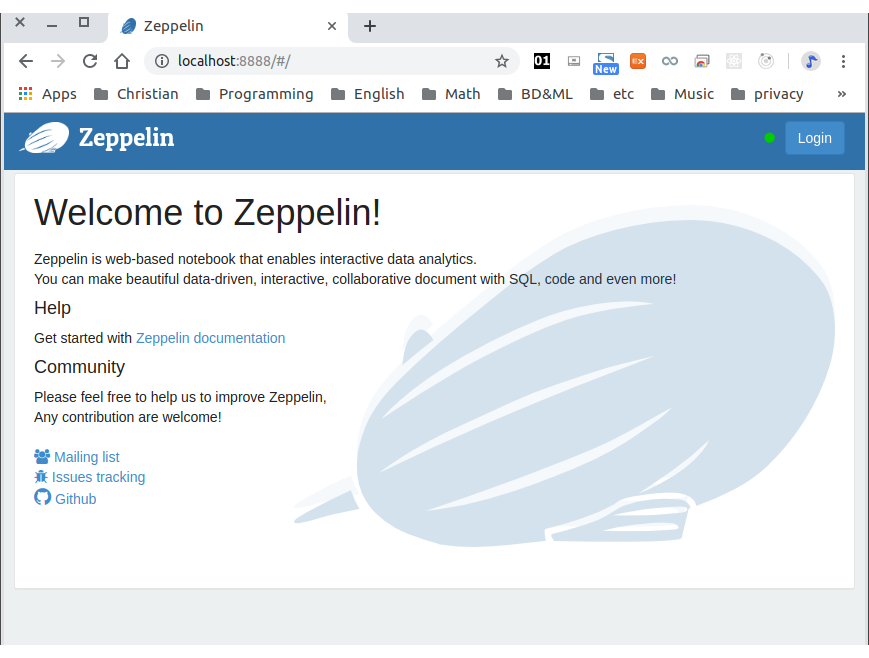Screen dimensions: 869x658
Task: Click the green connection status dot
Action: (x=769, y=138)
